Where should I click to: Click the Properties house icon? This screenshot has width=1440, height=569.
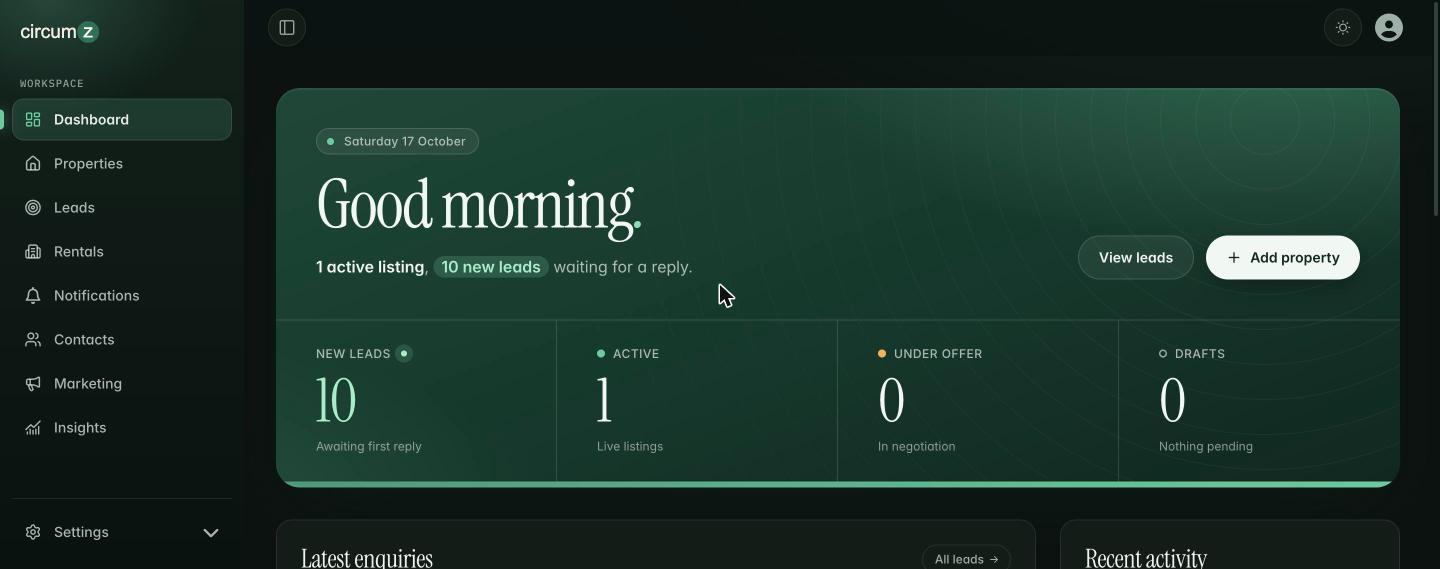pyautogui.click(x=33, y=164)
